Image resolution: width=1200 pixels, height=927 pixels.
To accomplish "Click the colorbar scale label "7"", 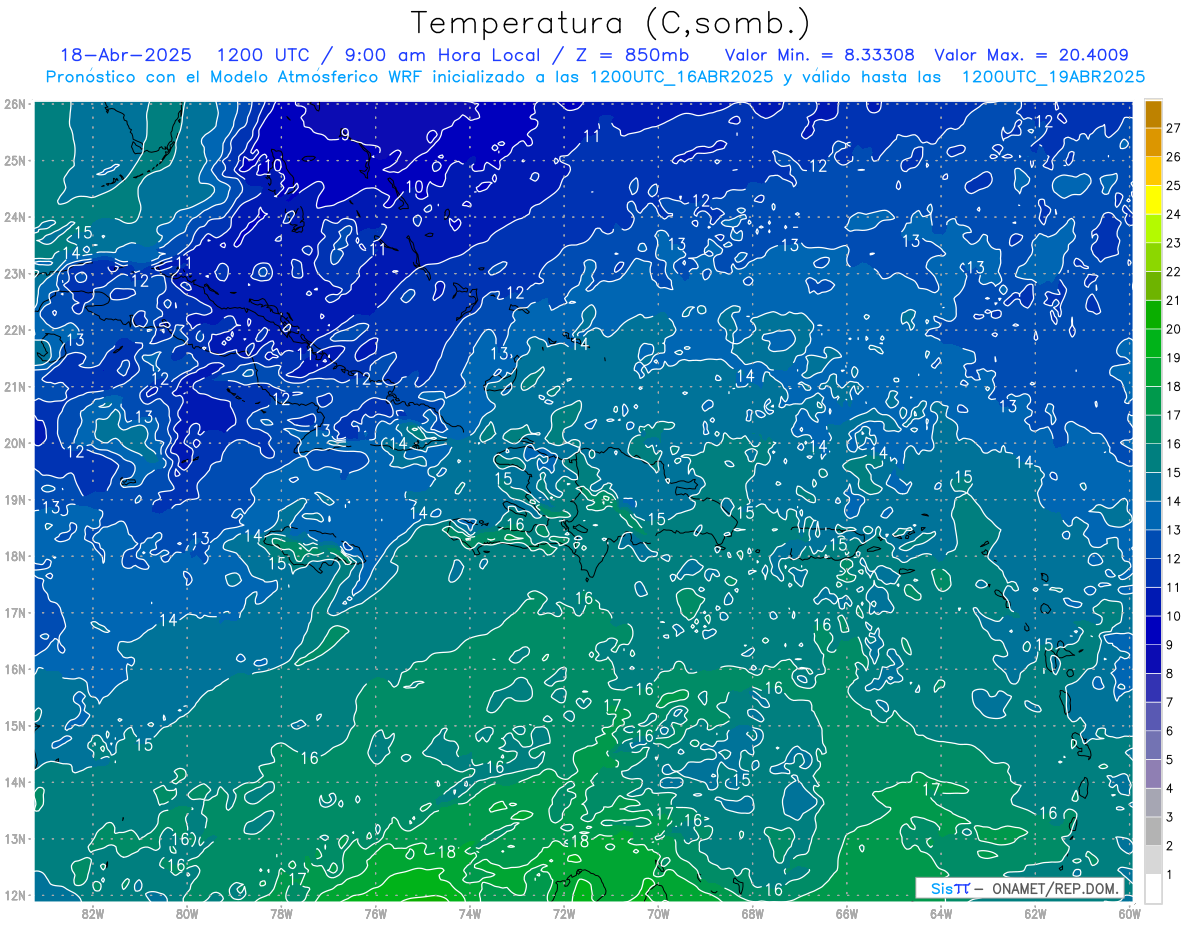I will coord(1170,703).
